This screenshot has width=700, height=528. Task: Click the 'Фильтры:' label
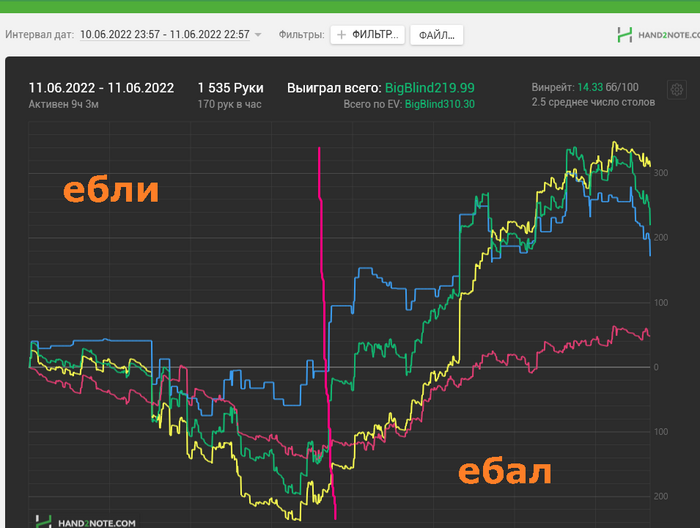click(x=301, y=34)
